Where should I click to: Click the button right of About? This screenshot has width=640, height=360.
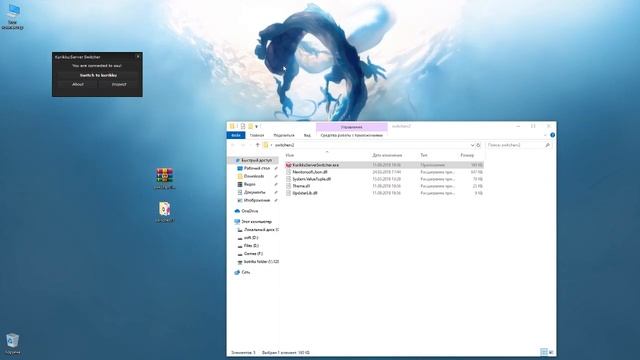click(x=119, y=84)
